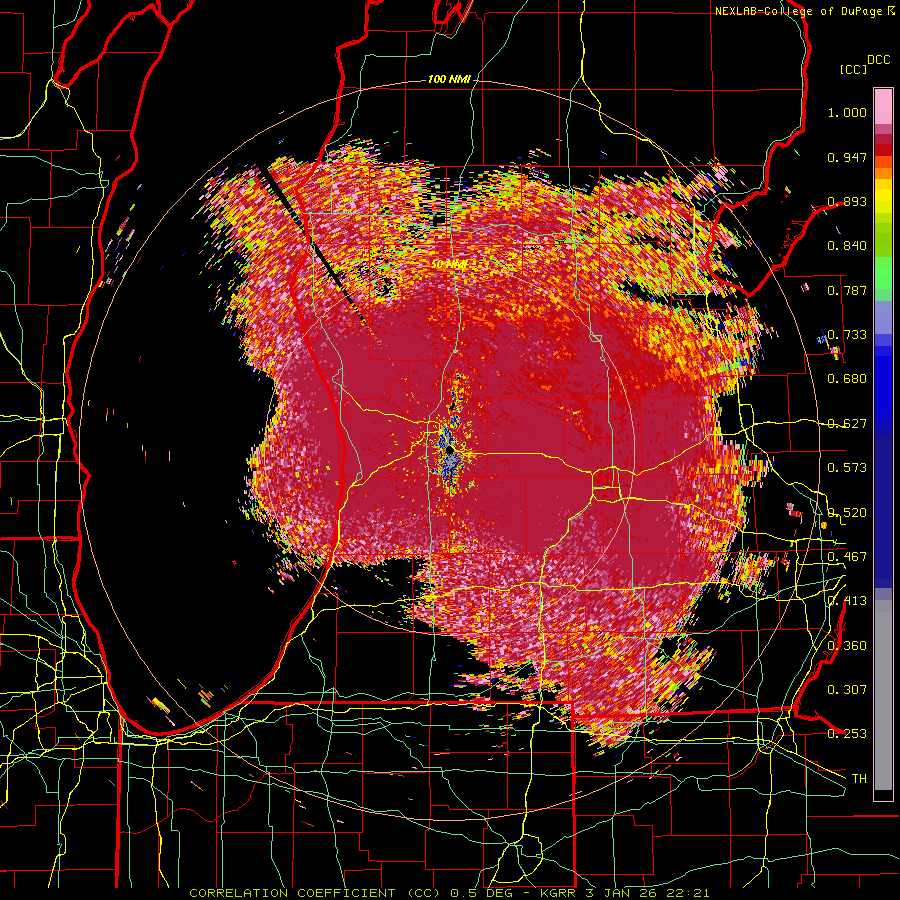This screenshot has height=900, width=900.
Task: Click the 0.947 color scale label
Action: (x=847, y=157)
